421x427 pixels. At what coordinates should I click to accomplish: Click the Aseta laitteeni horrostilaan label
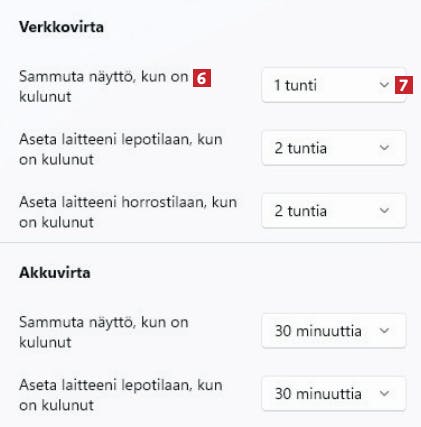[x=128, y=212]
